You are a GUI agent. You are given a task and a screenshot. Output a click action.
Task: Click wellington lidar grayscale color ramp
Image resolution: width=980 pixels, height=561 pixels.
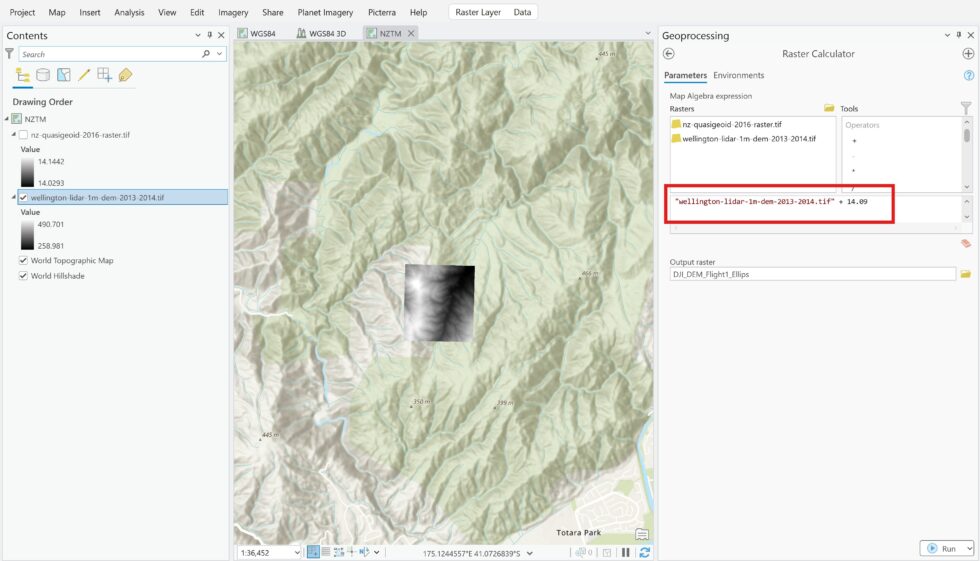click(x=28, y=235)
